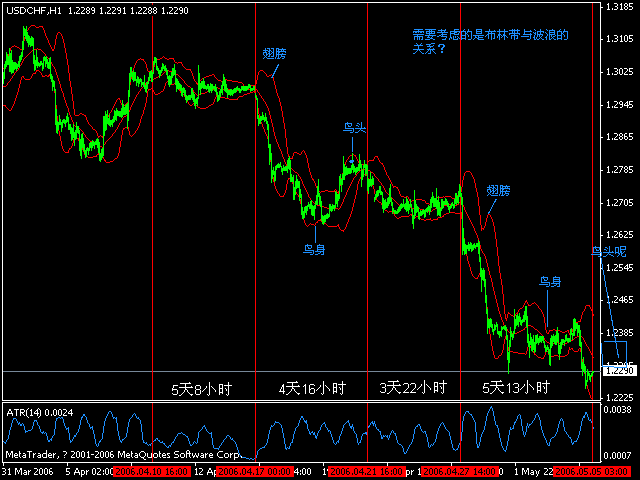Image resolution: width=640 pixels, height=480 pixels.
Task: Click the 1.2945 price scale label
Action: tap(620, 104)
